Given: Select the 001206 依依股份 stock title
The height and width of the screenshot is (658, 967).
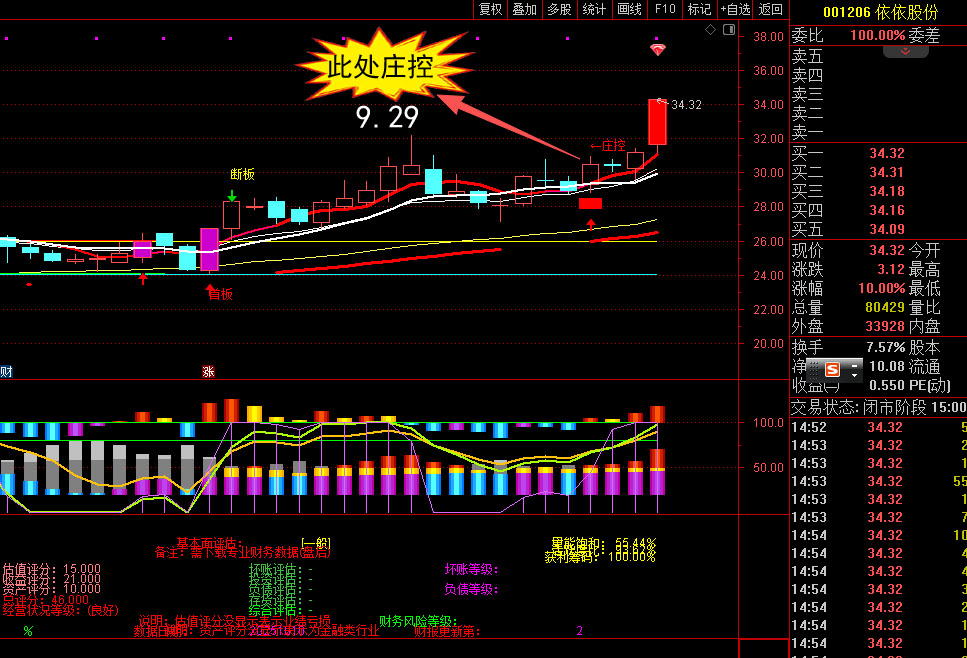Looking at the screenshot, I should coord(880,12).
